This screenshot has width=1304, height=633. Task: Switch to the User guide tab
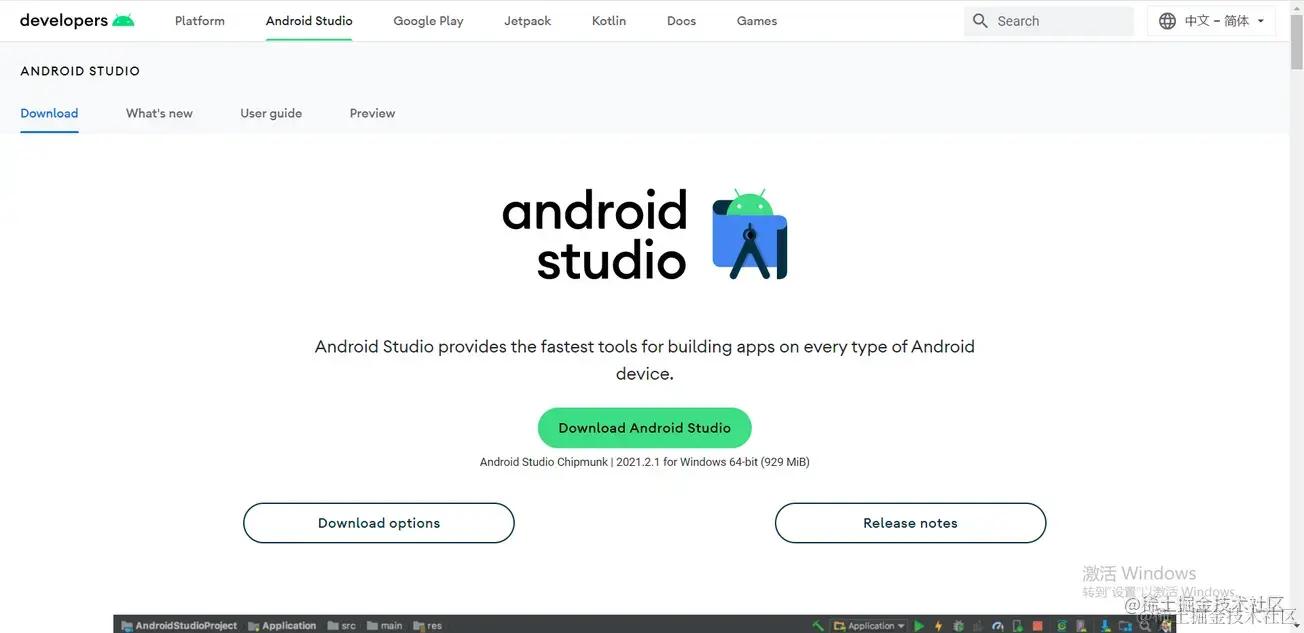click(x=271, y=113)
